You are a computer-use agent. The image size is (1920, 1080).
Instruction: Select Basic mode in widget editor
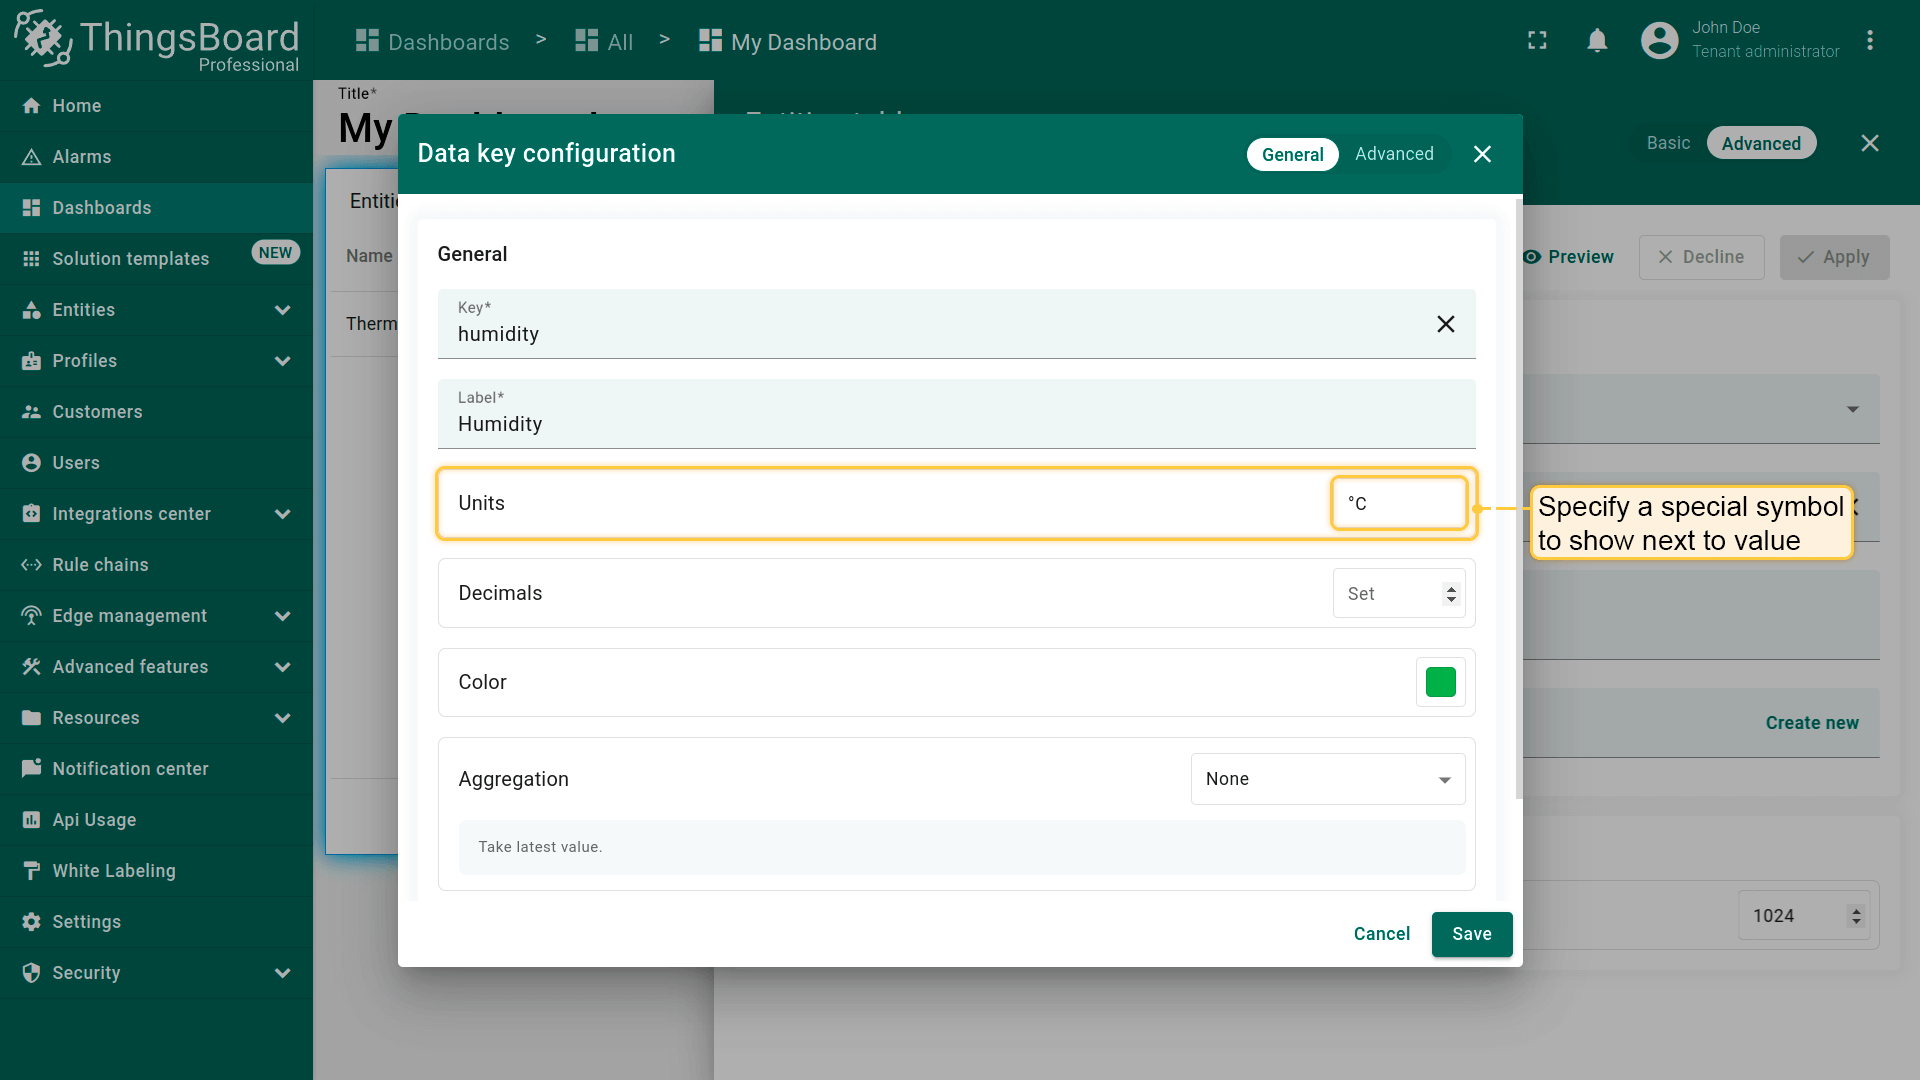tap(1668, 143)
